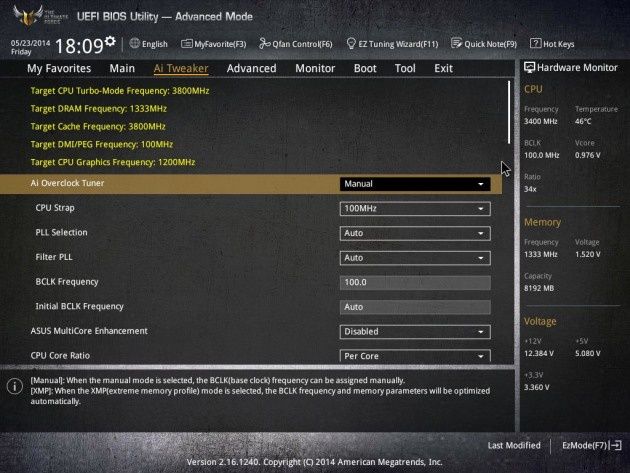Viewport: 630px width, 473px height.
Task: Open the CPU Core Ratio Per Core dropdown
Action: tap(415, 356)
